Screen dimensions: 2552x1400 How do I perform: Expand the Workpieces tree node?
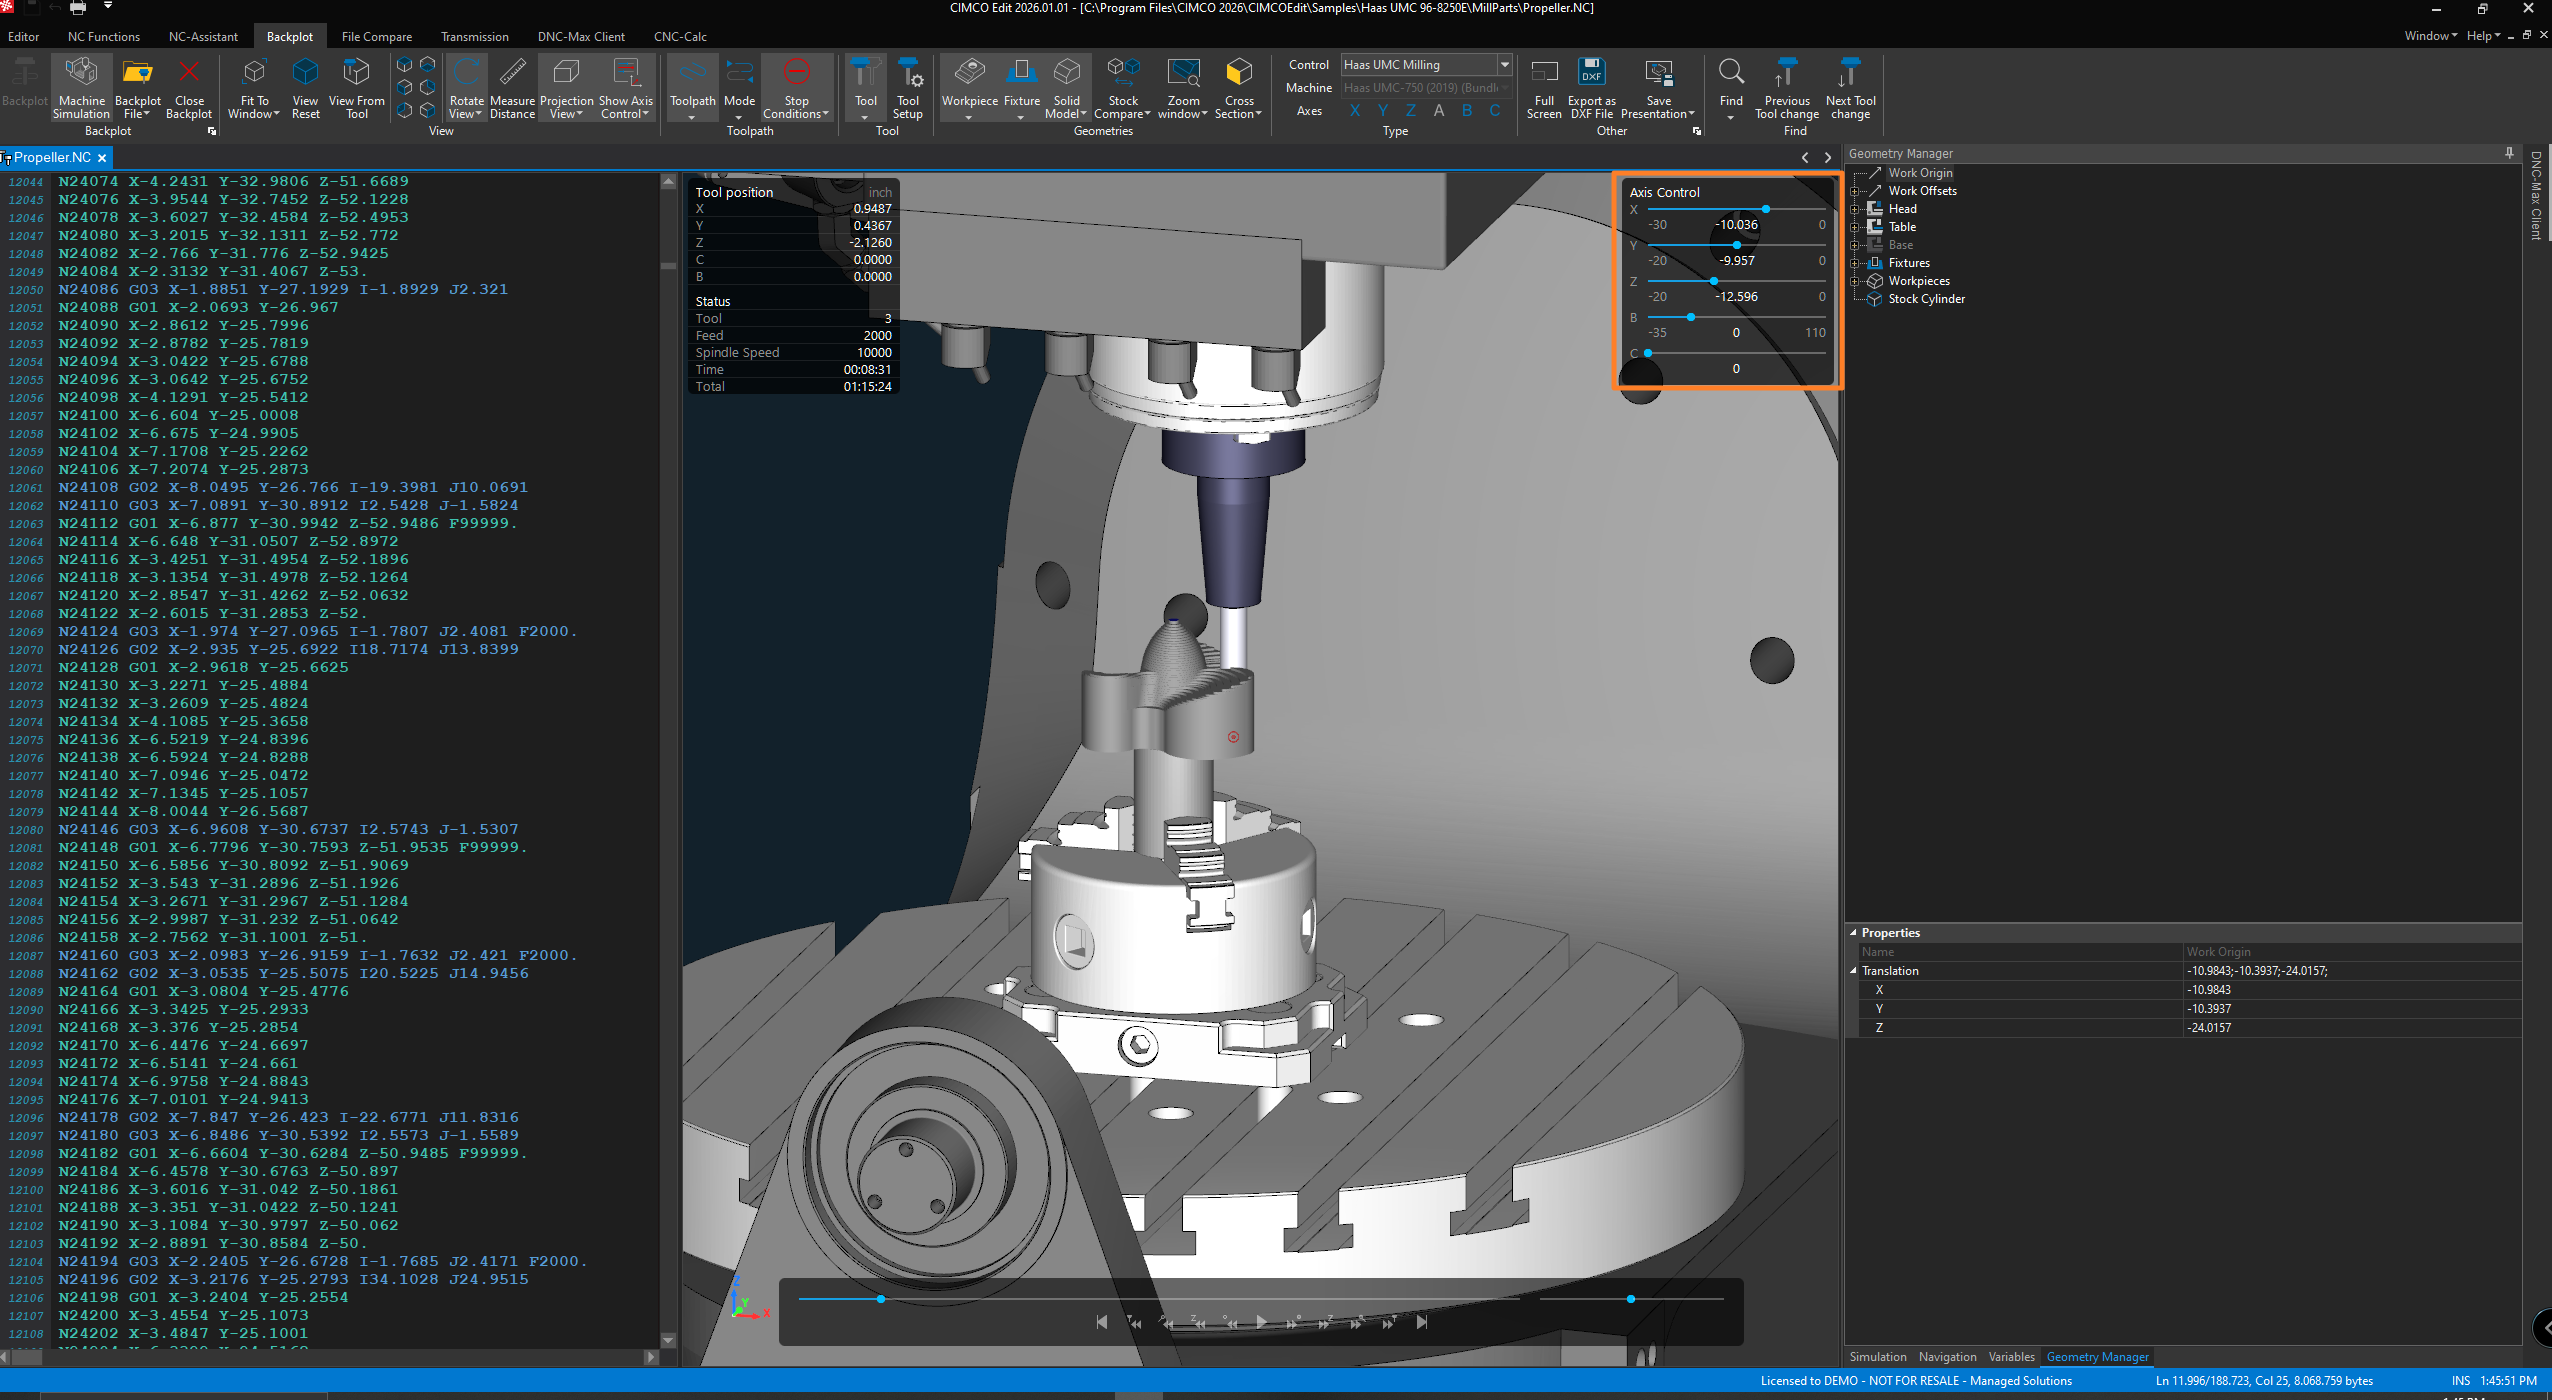click(x=1855, y=281)
